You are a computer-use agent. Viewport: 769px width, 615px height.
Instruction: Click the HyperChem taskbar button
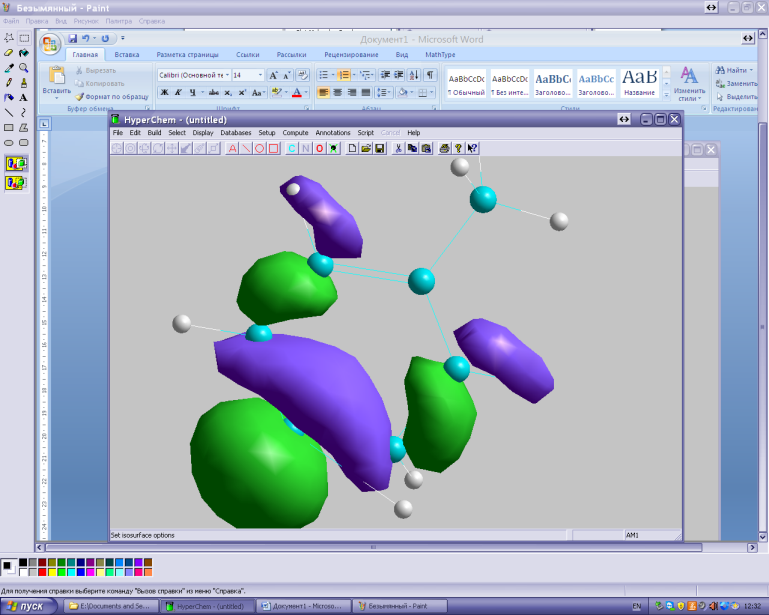(209, 606)
